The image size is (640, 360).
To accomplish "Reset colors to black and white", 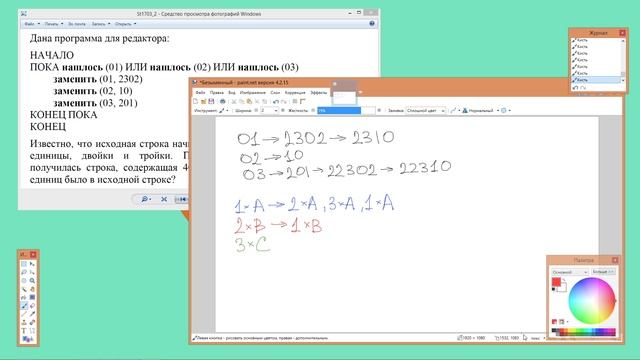I will (553, 289).
